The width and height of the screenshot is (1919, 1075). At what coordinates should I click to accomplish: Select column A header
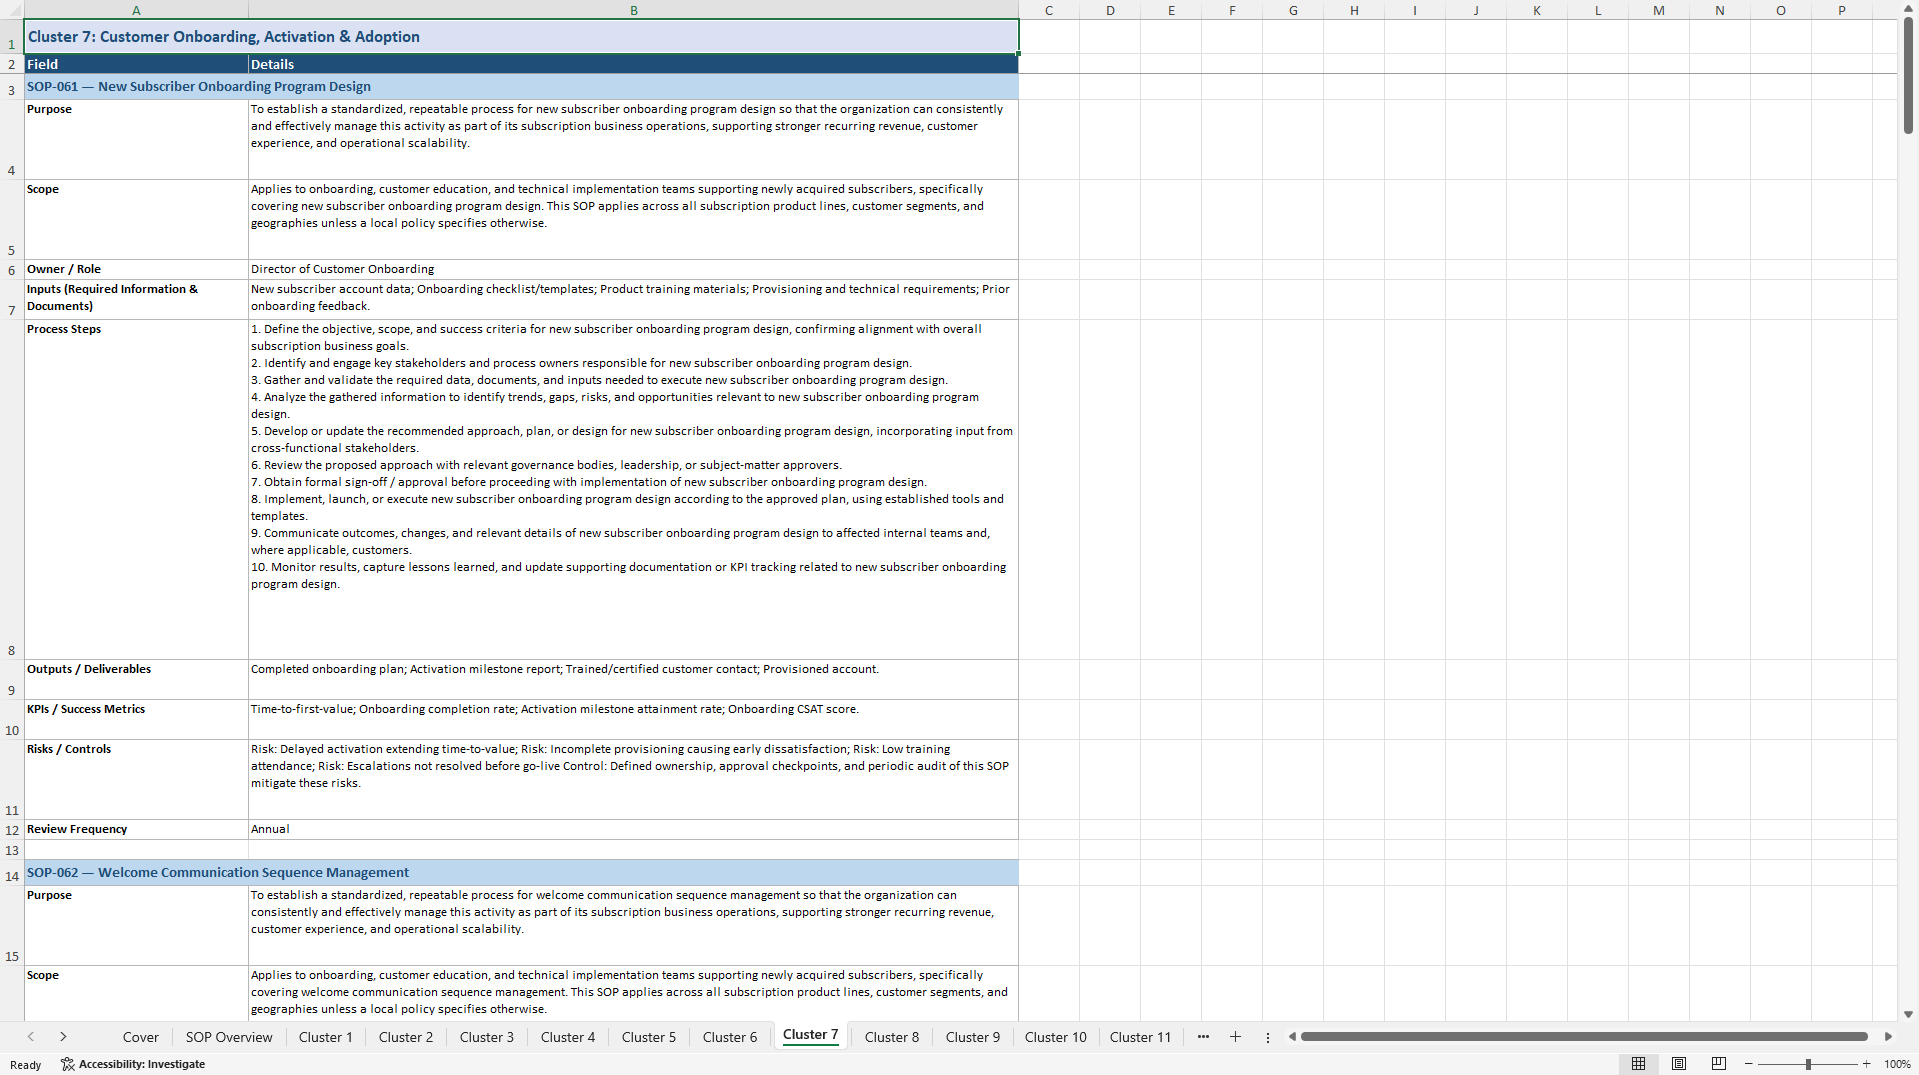point(136,10)
